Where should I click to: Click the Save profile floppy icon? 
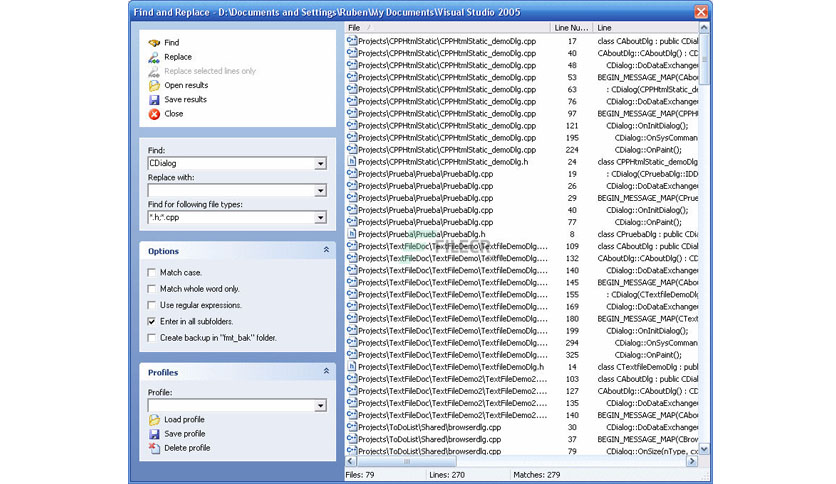click(154, 434)
